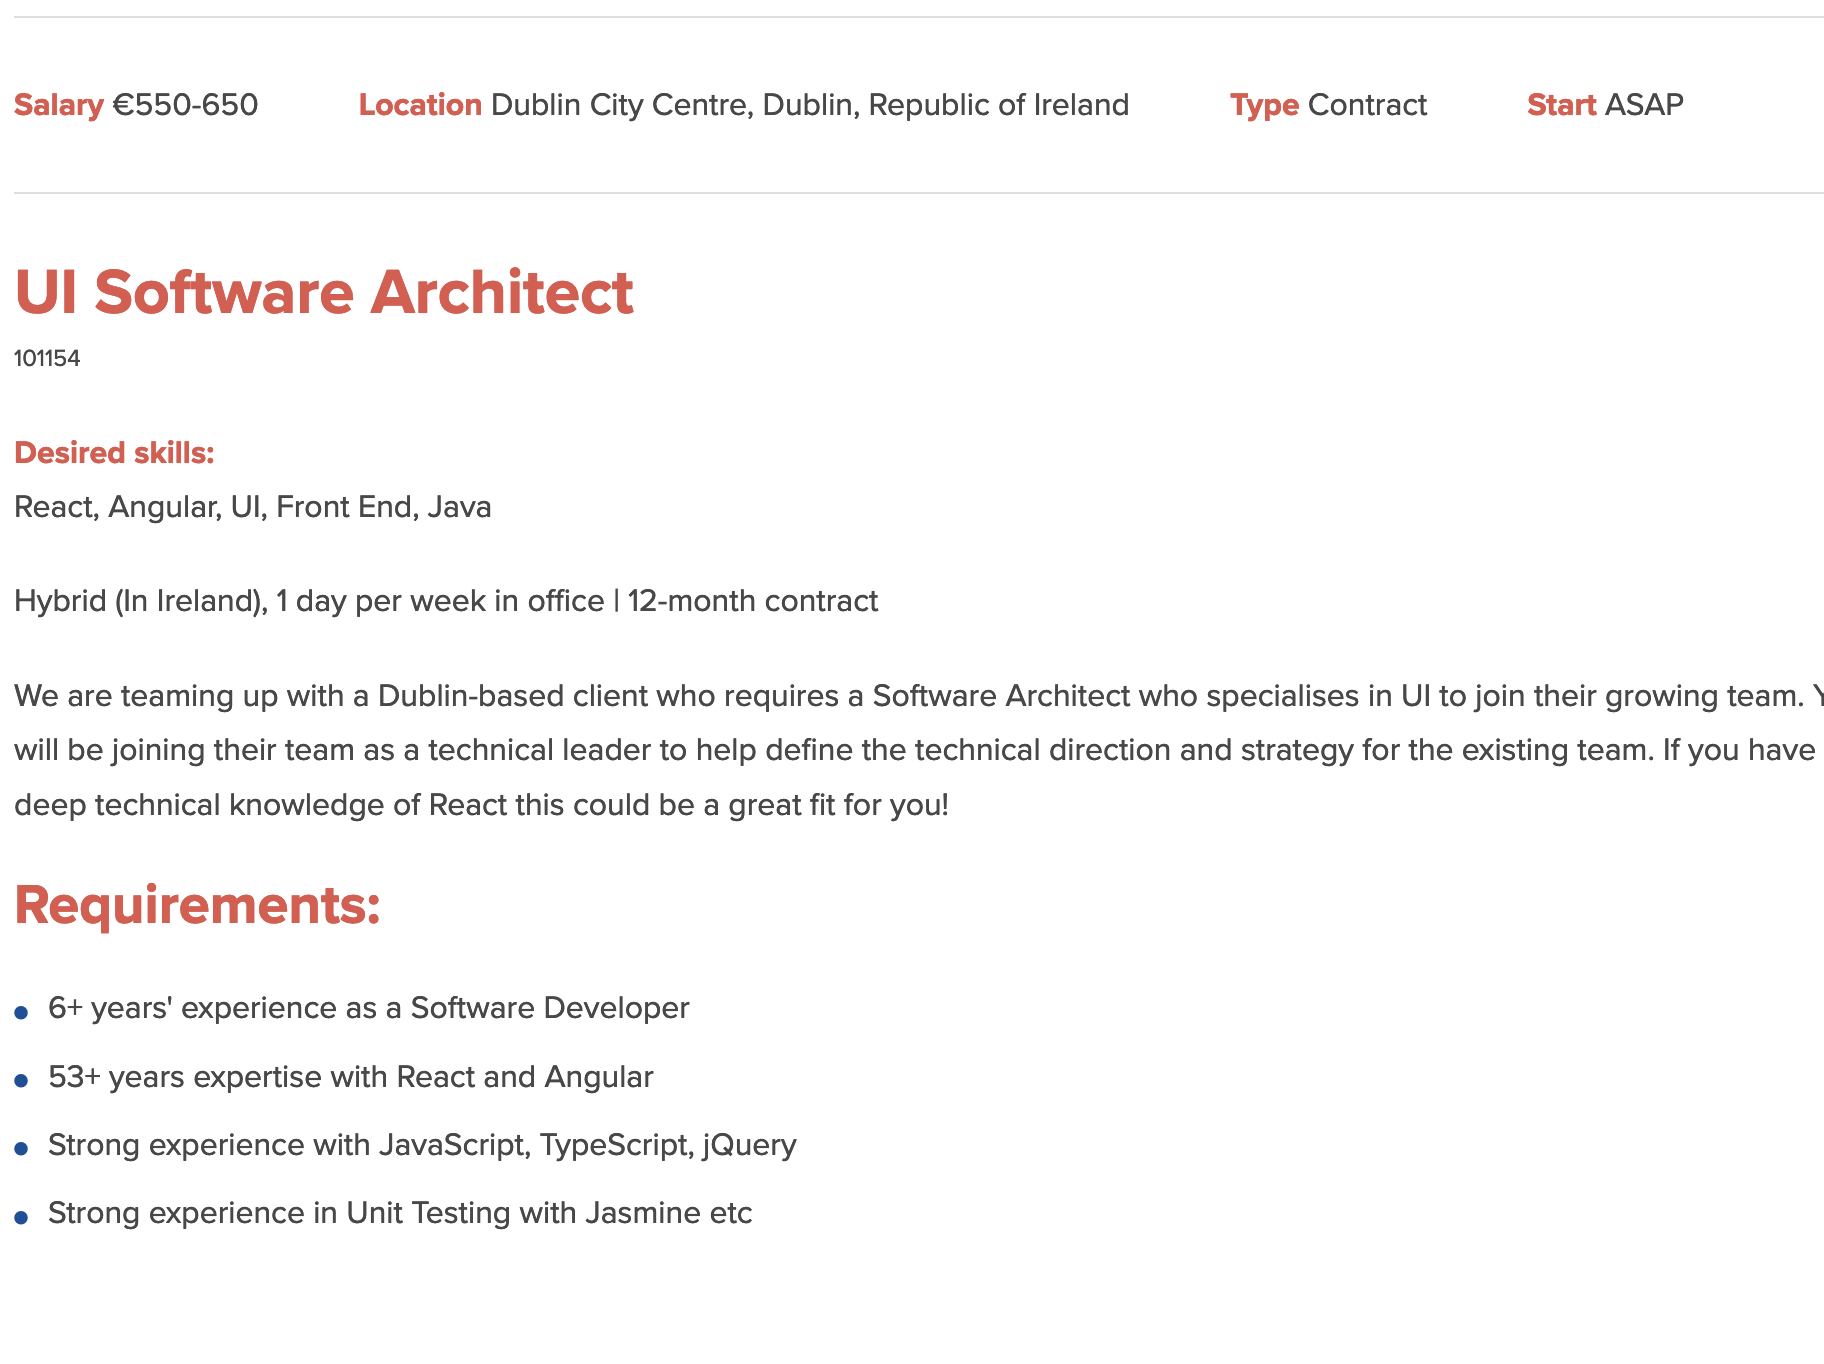Click the bullet about JavaScript, TypeScript, jQuery
This screenshot has width=1824, height=1364.
[x=422, y=1145]
